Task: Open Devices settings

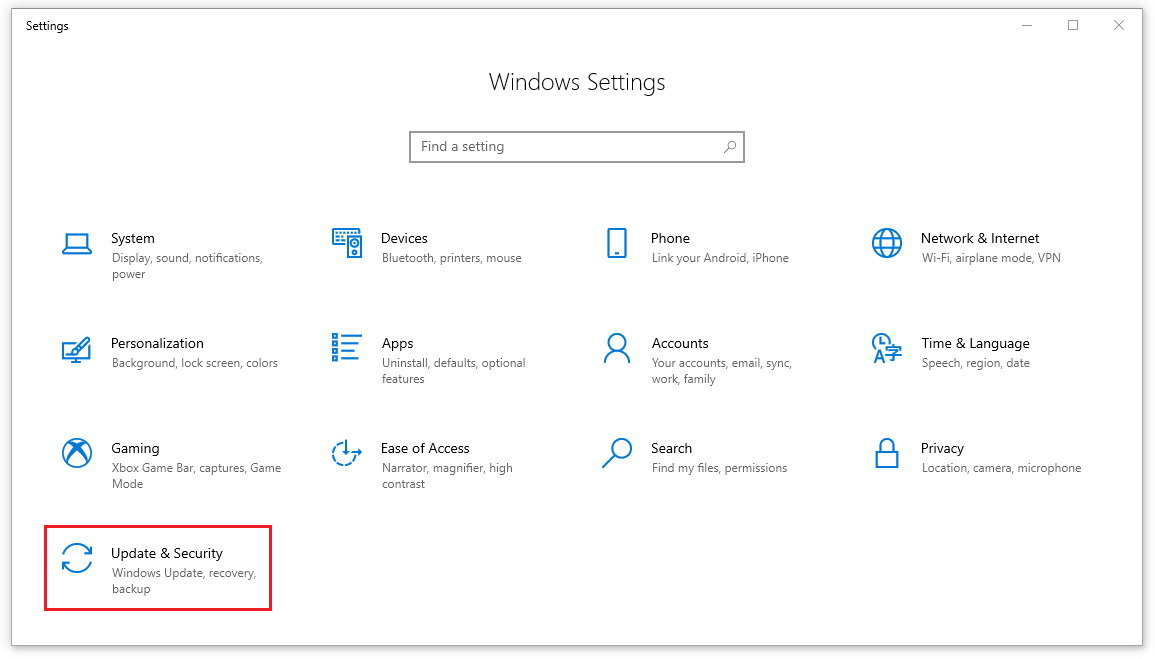Action: tap(404, 238)
